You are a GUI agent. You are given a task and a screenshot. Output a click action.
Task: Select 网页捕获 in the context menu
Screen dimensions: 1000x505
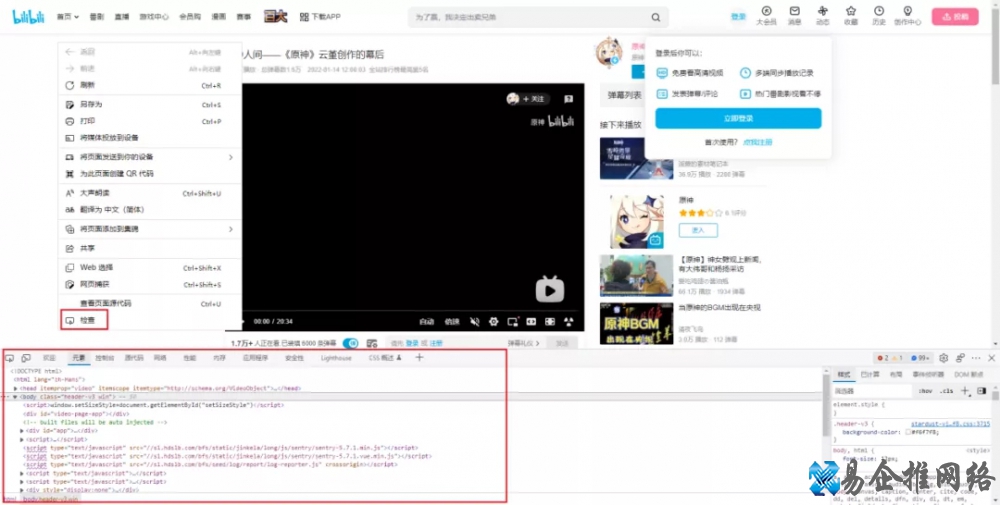pyautogui.click(x=150, y=284)
